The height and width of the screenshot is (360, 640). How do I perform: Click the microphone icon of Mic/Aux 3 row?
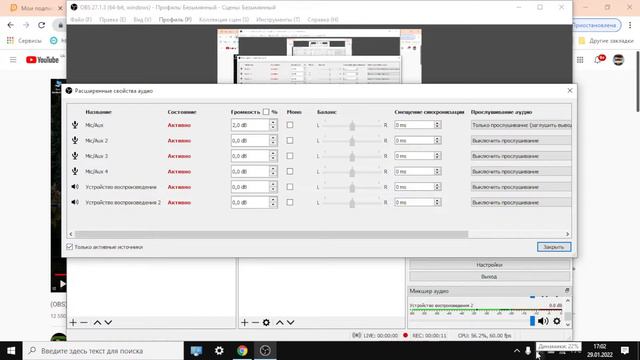click(75, 156)
